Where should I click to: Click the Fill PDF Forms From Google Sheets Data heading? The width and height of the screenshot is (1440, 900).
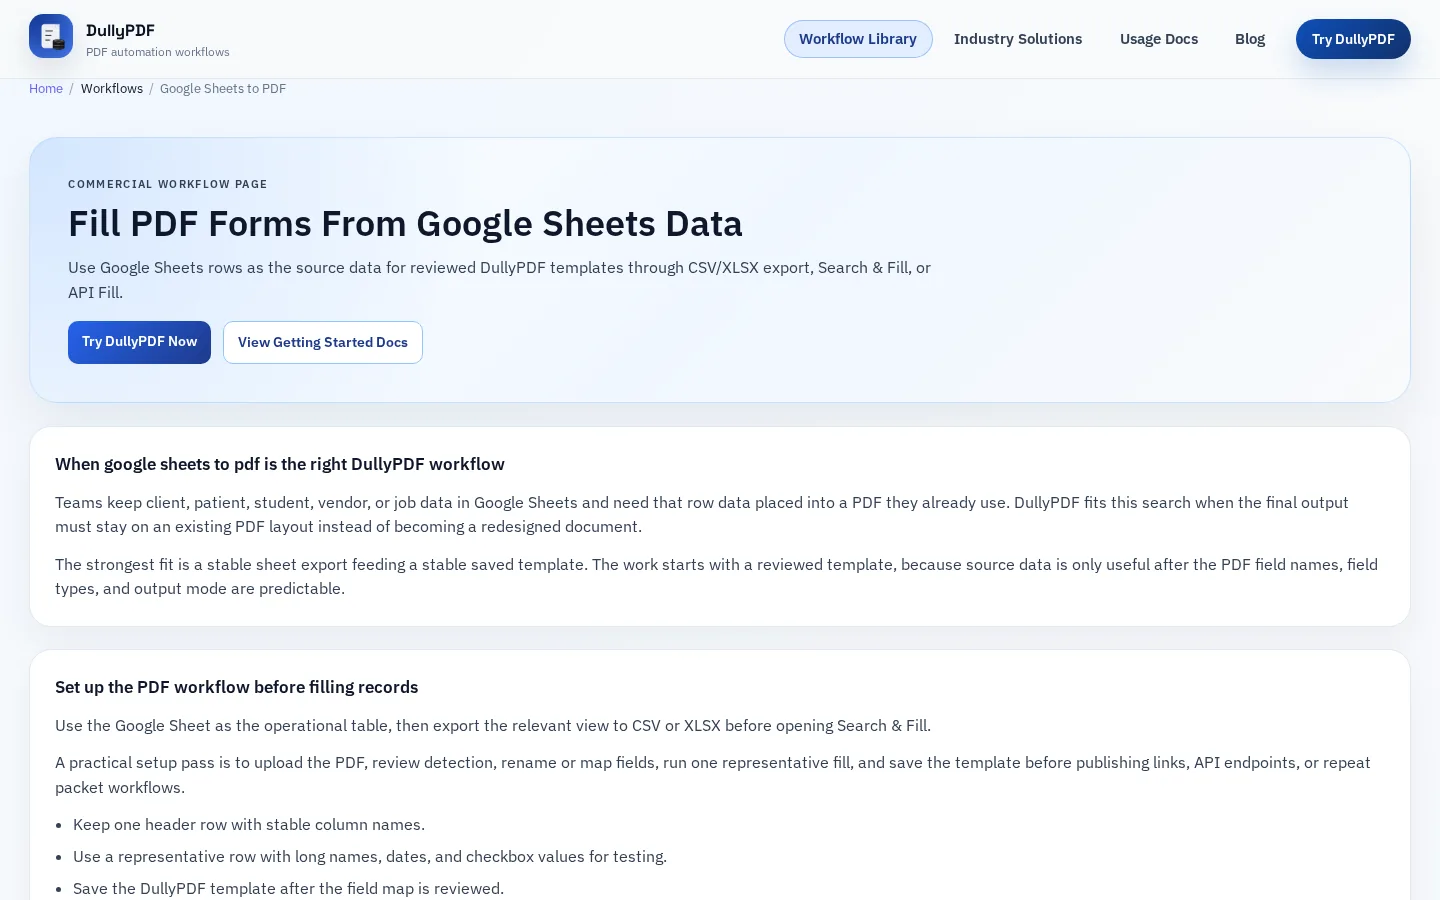point(405,224)
